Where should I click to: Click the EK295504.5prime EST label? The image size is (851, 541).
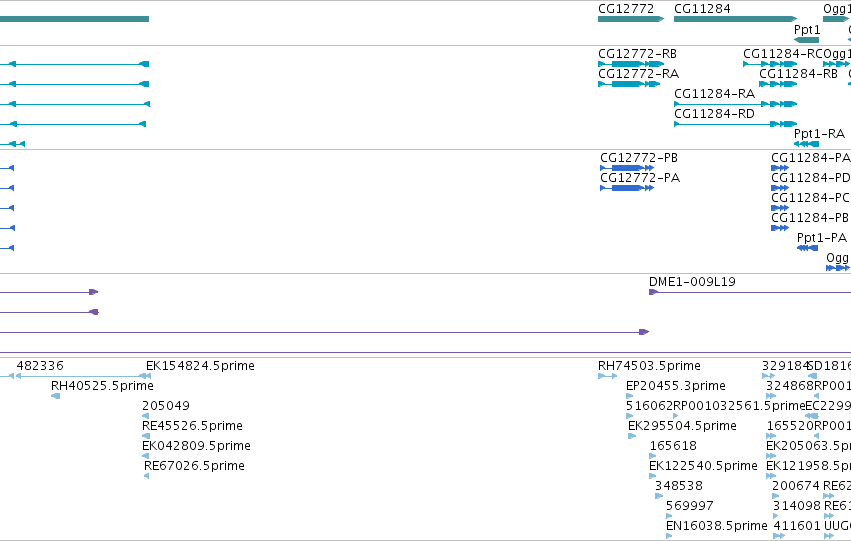(x=682, y=426)
